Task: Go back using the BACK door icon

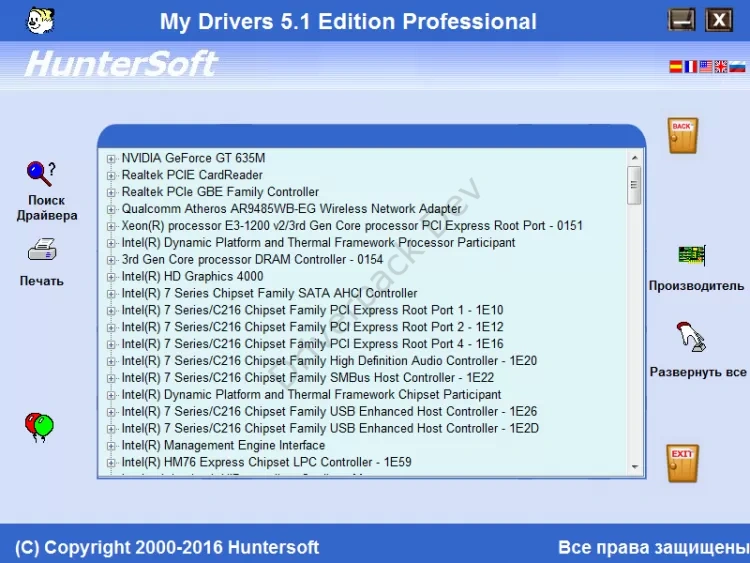Action: tap(683, 136)
